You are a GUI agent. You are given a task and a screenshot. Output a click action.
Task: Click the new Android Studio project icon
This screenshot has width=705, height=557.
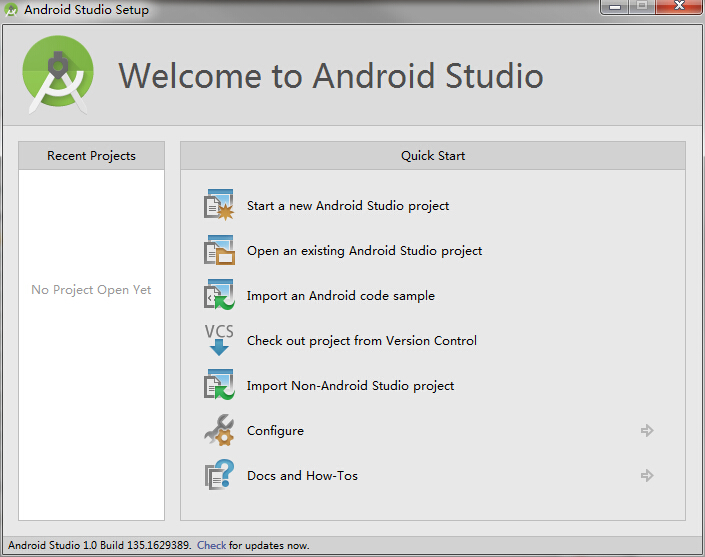pyautogui.click(x=219, y=205)
